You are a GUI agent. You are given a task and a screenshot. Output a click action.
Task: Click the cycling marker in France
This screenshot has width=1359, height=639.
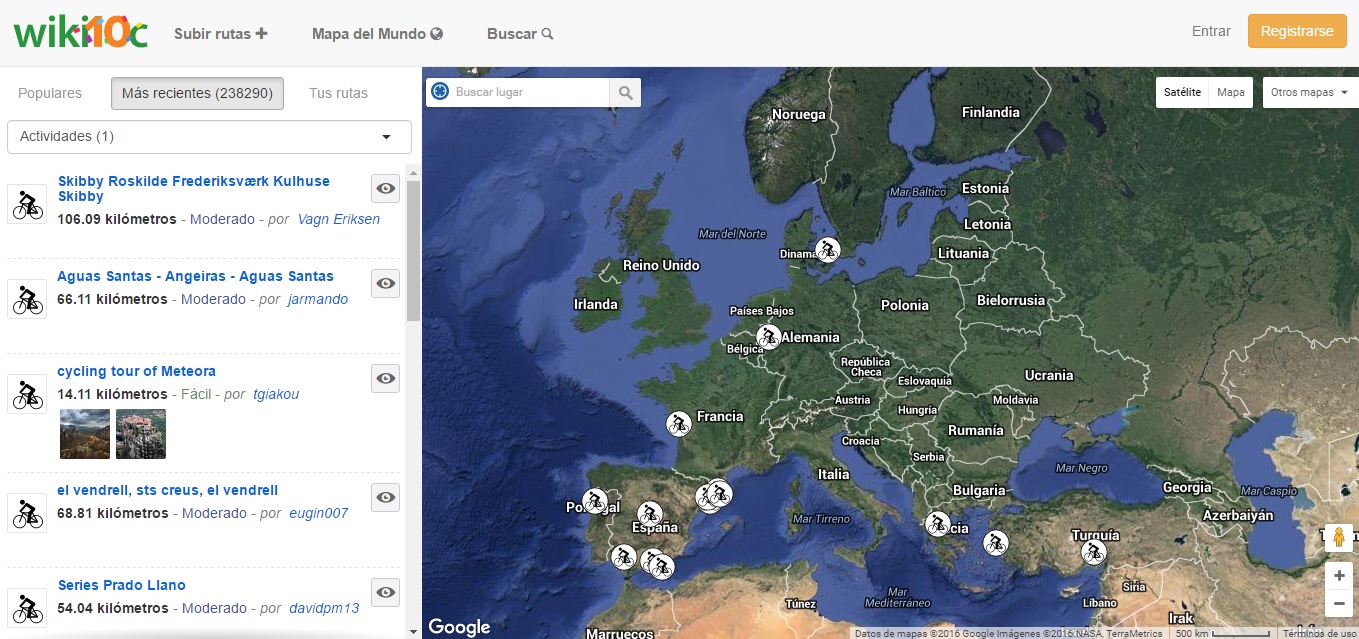click(x=679, y=423)
